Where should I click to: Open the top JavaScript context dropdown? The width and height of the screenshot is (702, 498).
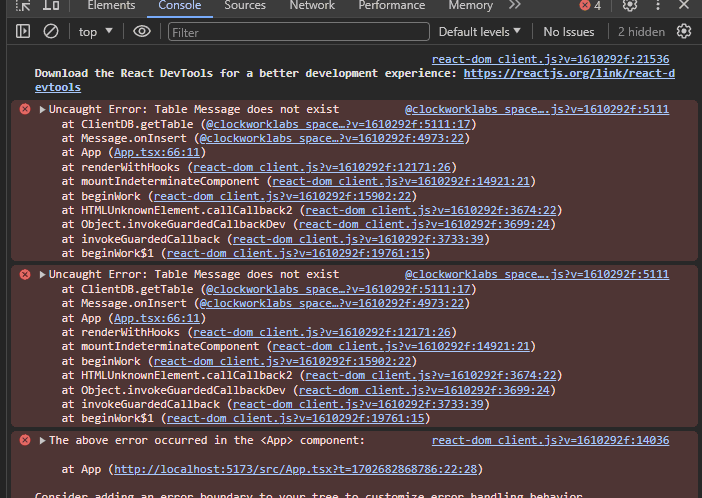point(96,32)
